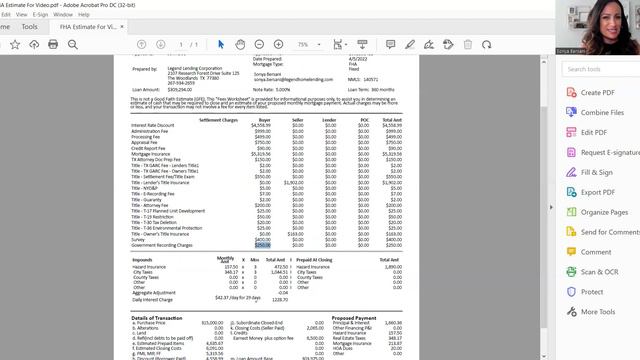Close the FHA Estimate document tab

pyautogui.click(x=122, y=27)
